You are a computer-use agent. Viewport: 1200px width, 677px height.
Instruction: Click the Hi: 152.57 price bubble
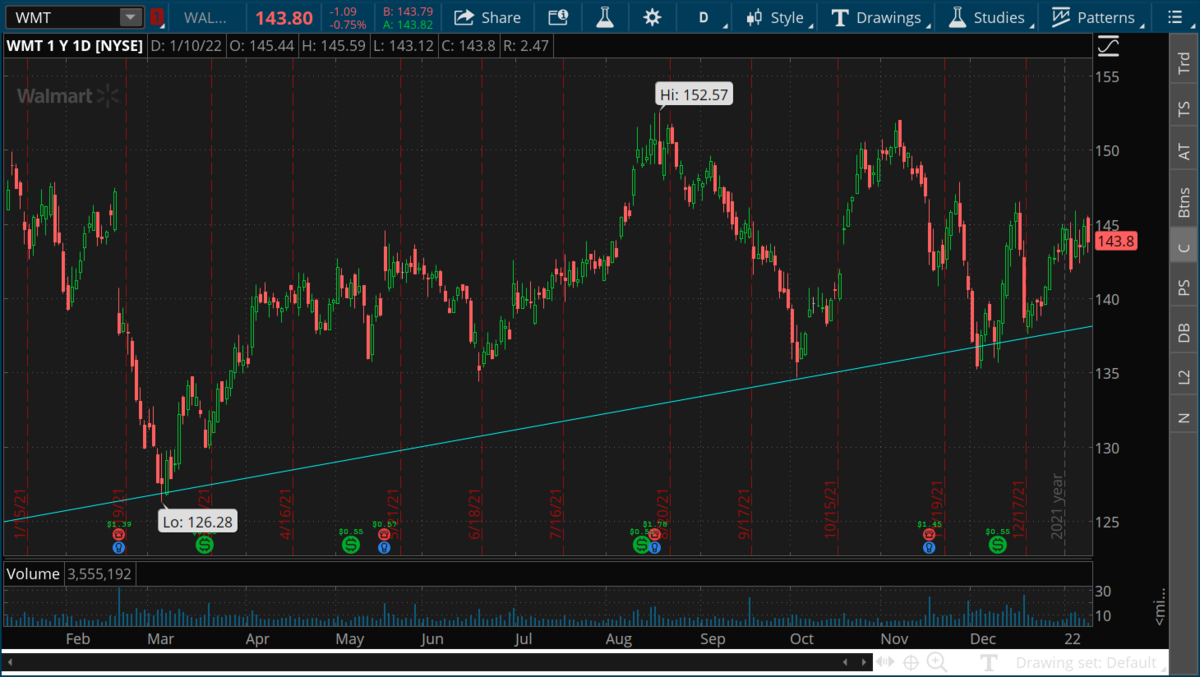[x=694, y=95]
